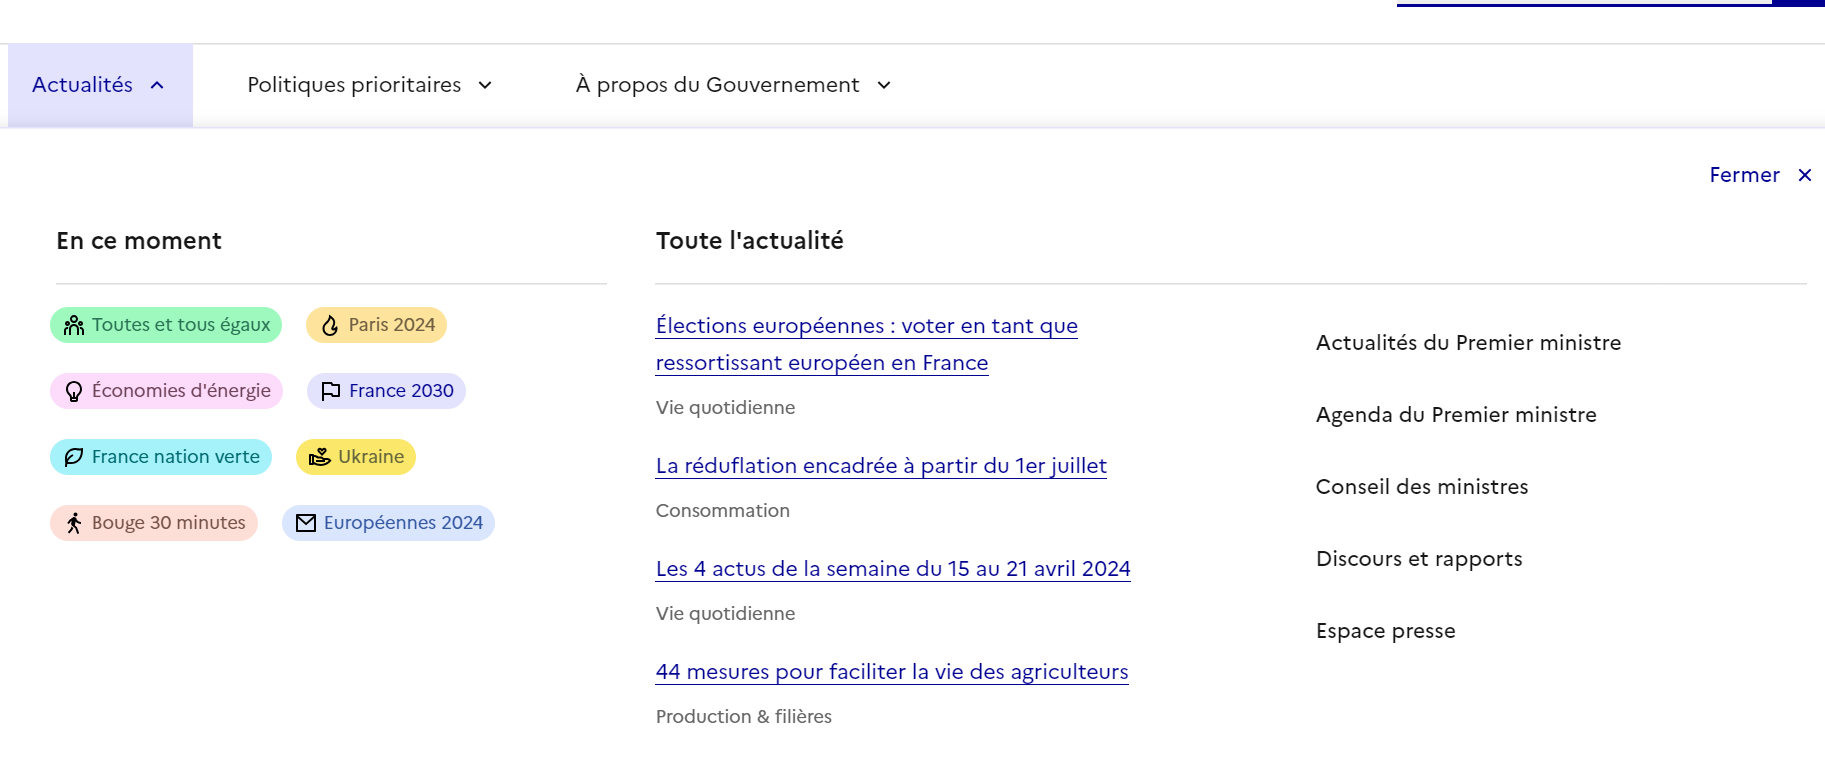Click the lightbulb icon in Économies d'énergie tag
This screenshot has height=781, width=1825.
(74, 391)
